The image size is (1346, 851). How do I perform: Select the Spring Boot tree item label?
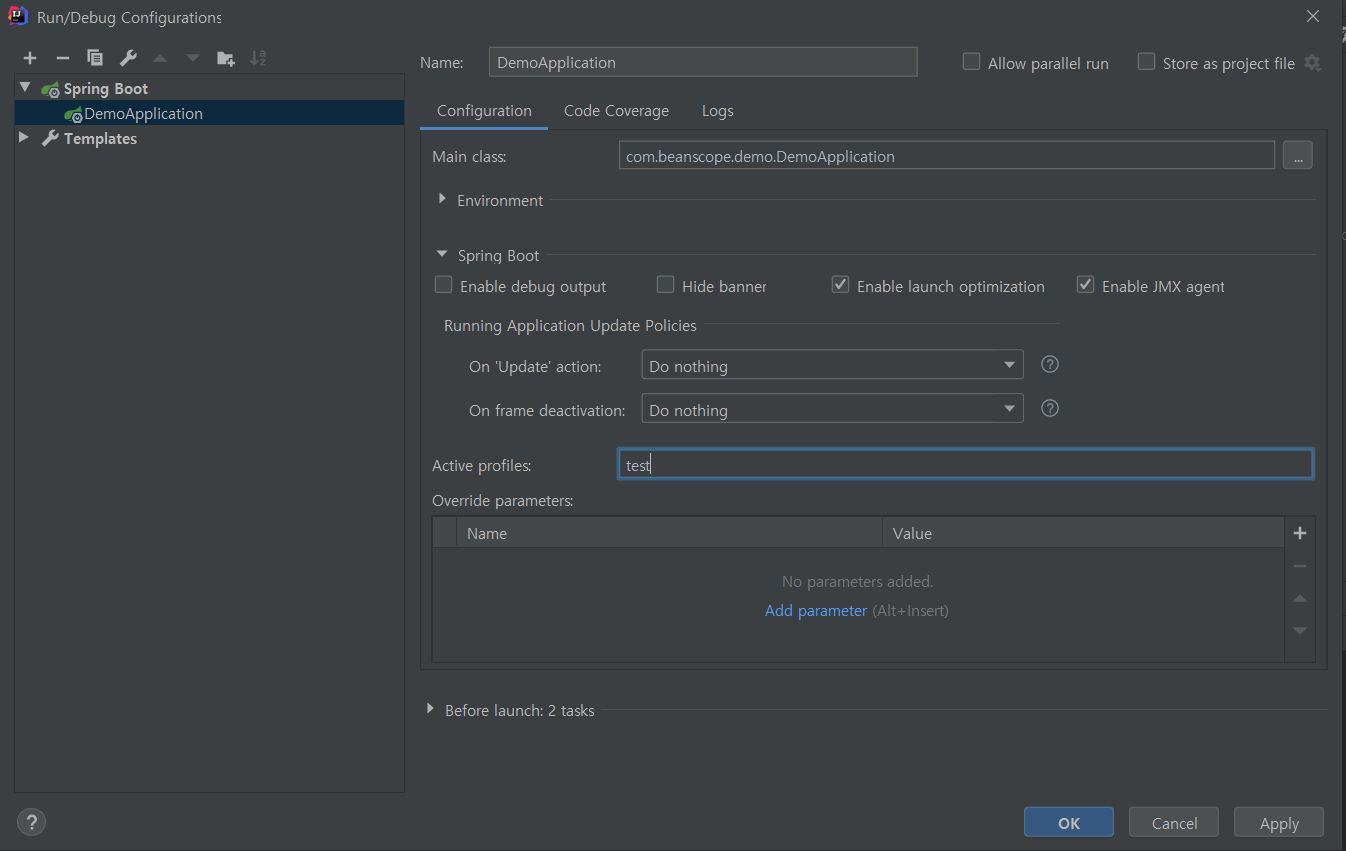coord(106,88)
